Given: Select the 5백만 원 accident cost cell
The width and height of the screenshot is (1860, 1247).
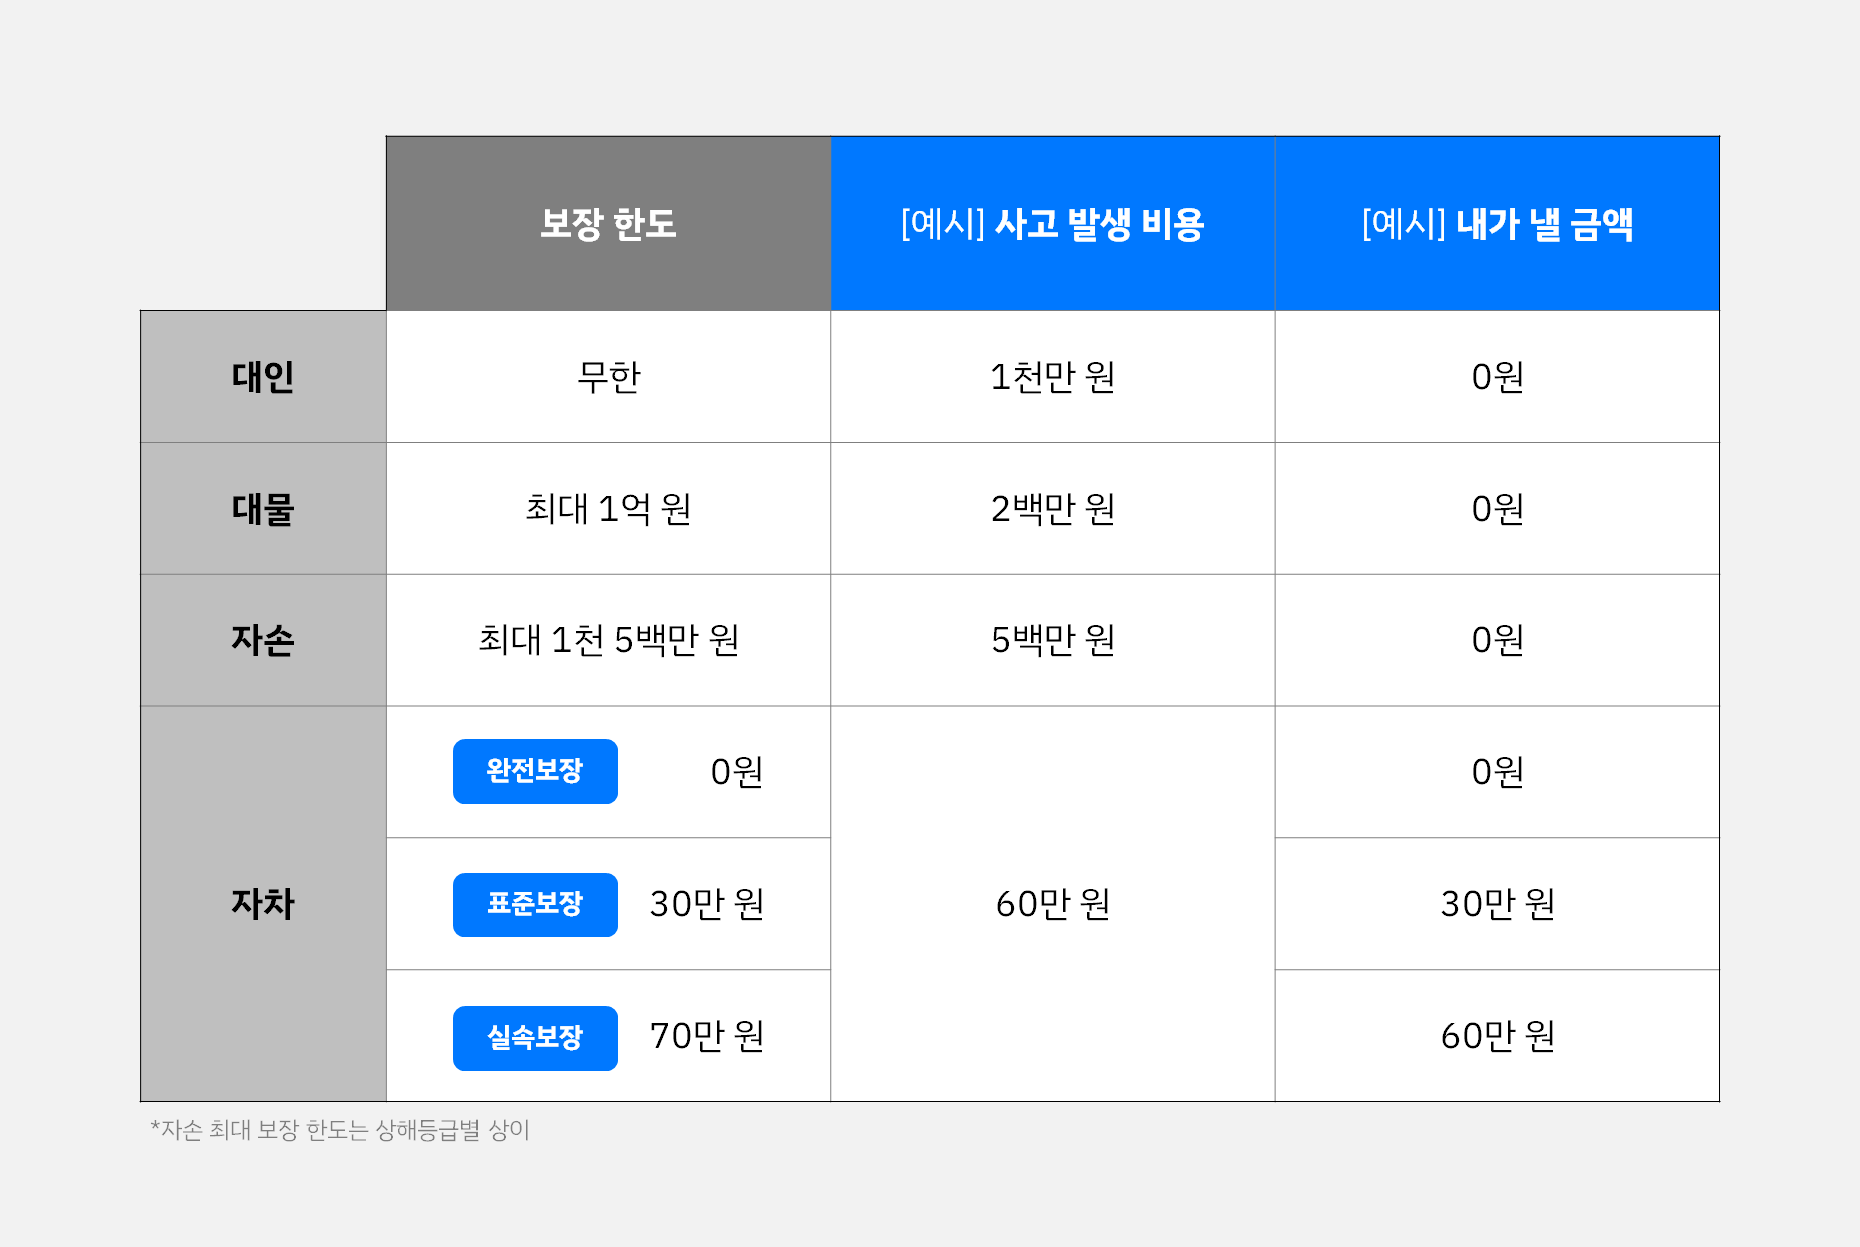Looking at the screenshot, I should pos(1052,640).
